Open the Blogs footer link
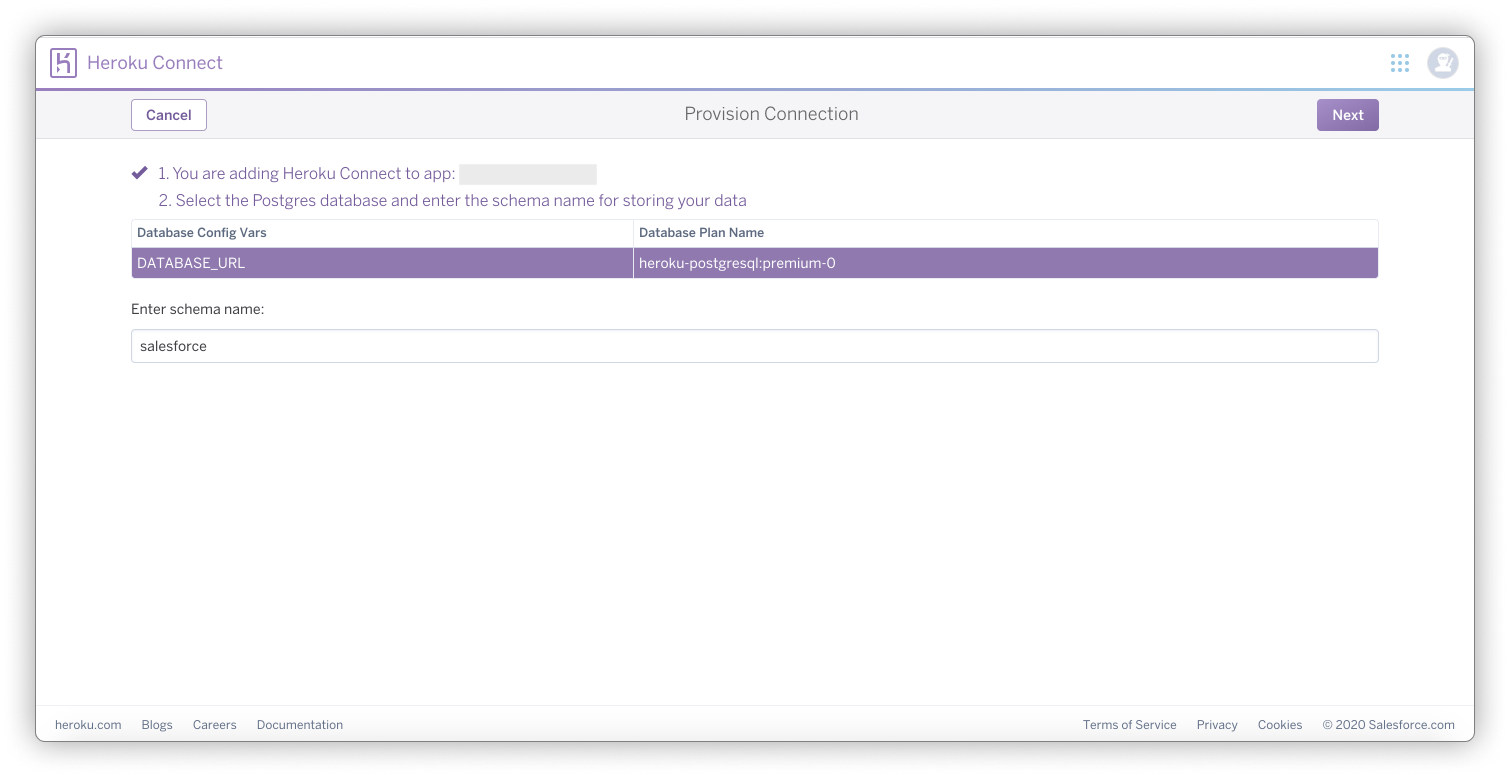This screenshot has height=777, width=1510. (157, 725)
